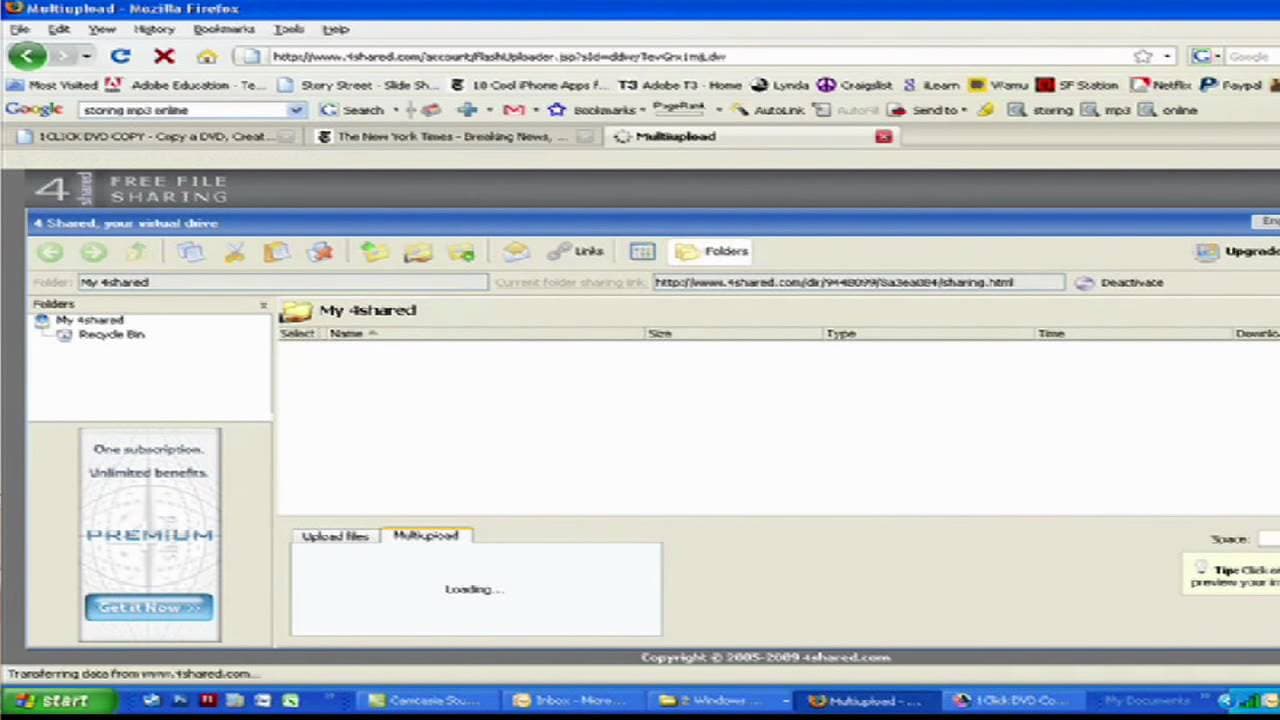Click Get it Now premium button
Viewport: 1280px width, 720px height.
[x=149, y=607]
